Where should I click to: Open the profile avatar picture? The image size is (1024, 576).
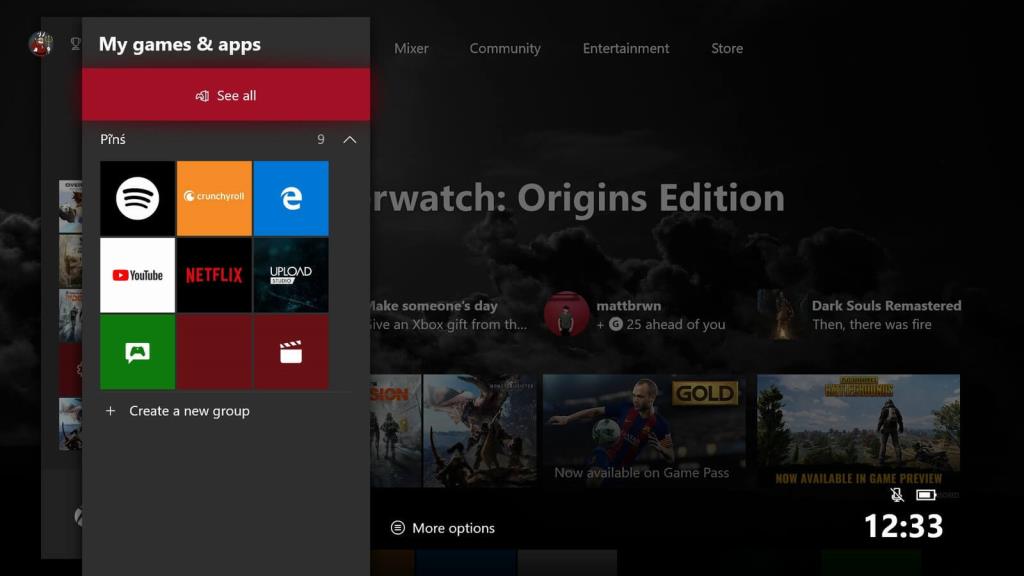(40, 44)
